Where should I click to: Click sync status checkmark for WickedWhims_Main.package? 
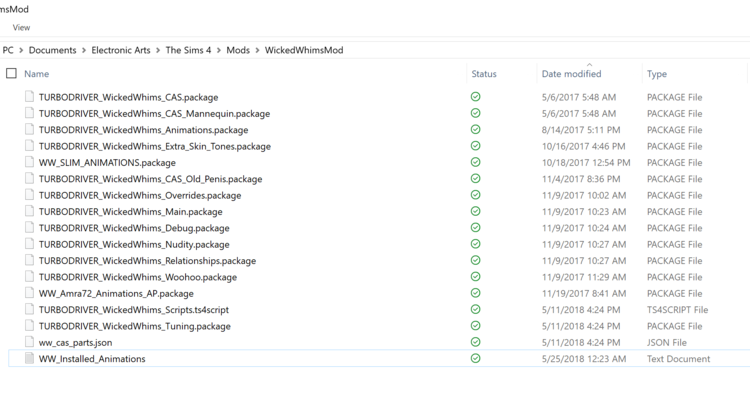pyautogui.click(x=475, y=211)
